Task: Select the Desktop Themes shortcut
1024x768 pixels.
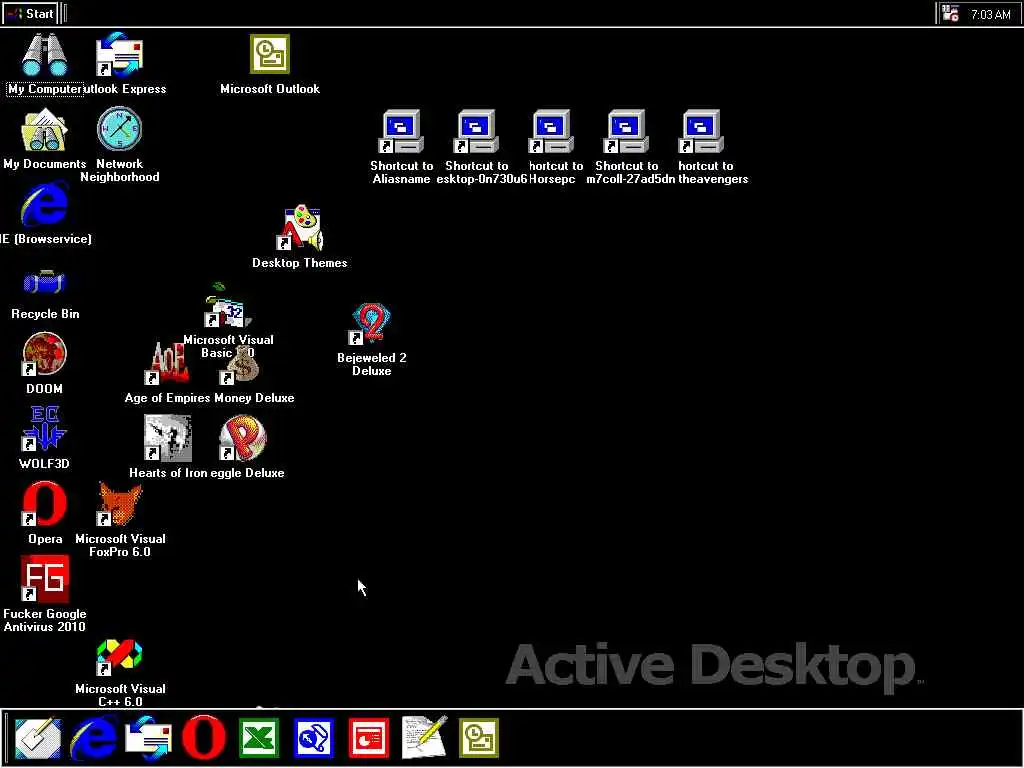Action: click(x=300, y=229)
